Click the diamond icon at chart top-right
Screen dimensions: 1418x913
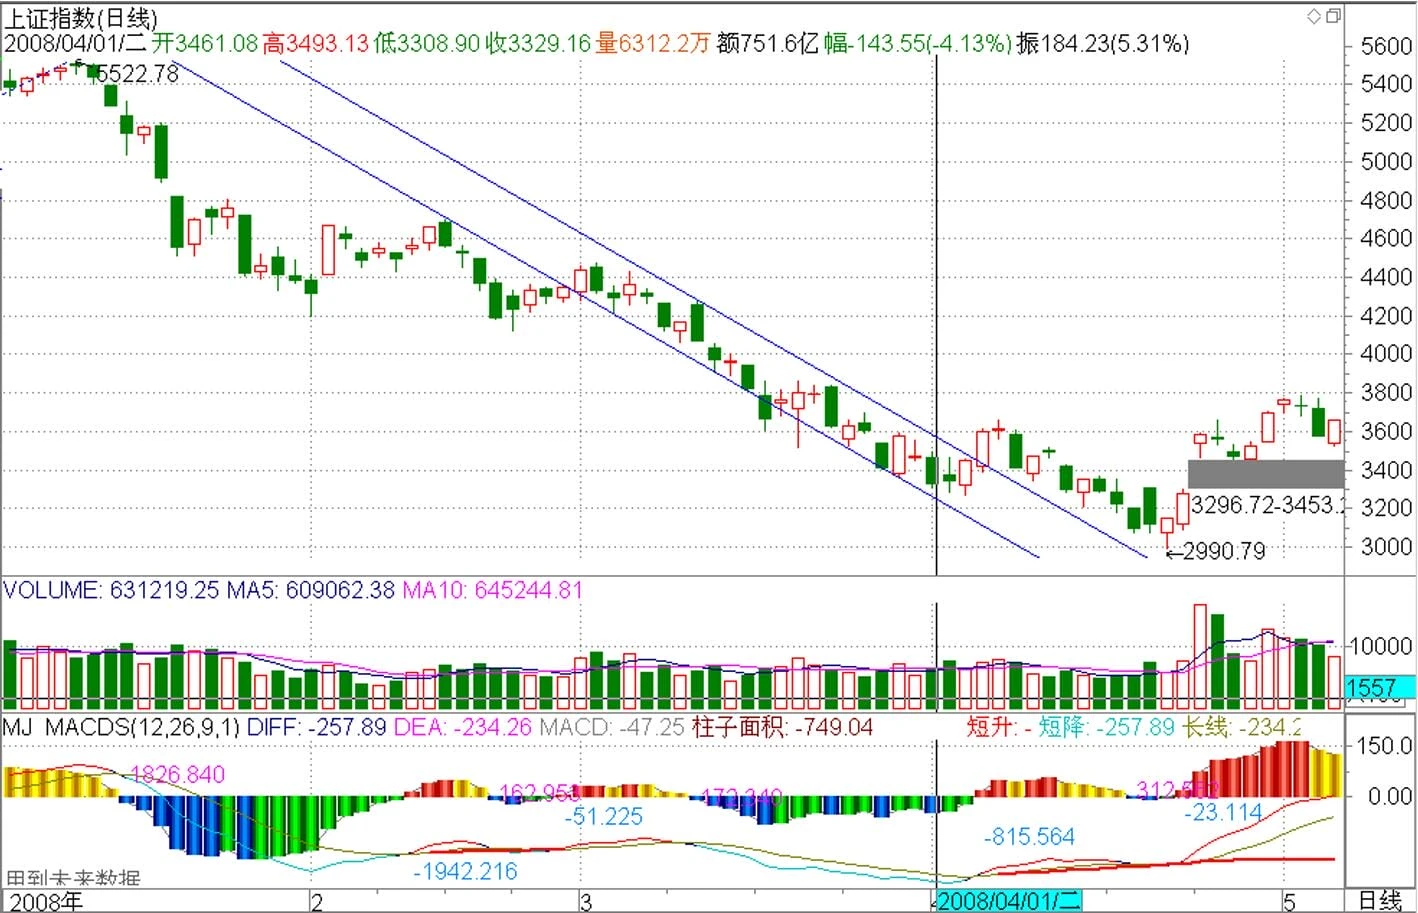(1314, 15)
